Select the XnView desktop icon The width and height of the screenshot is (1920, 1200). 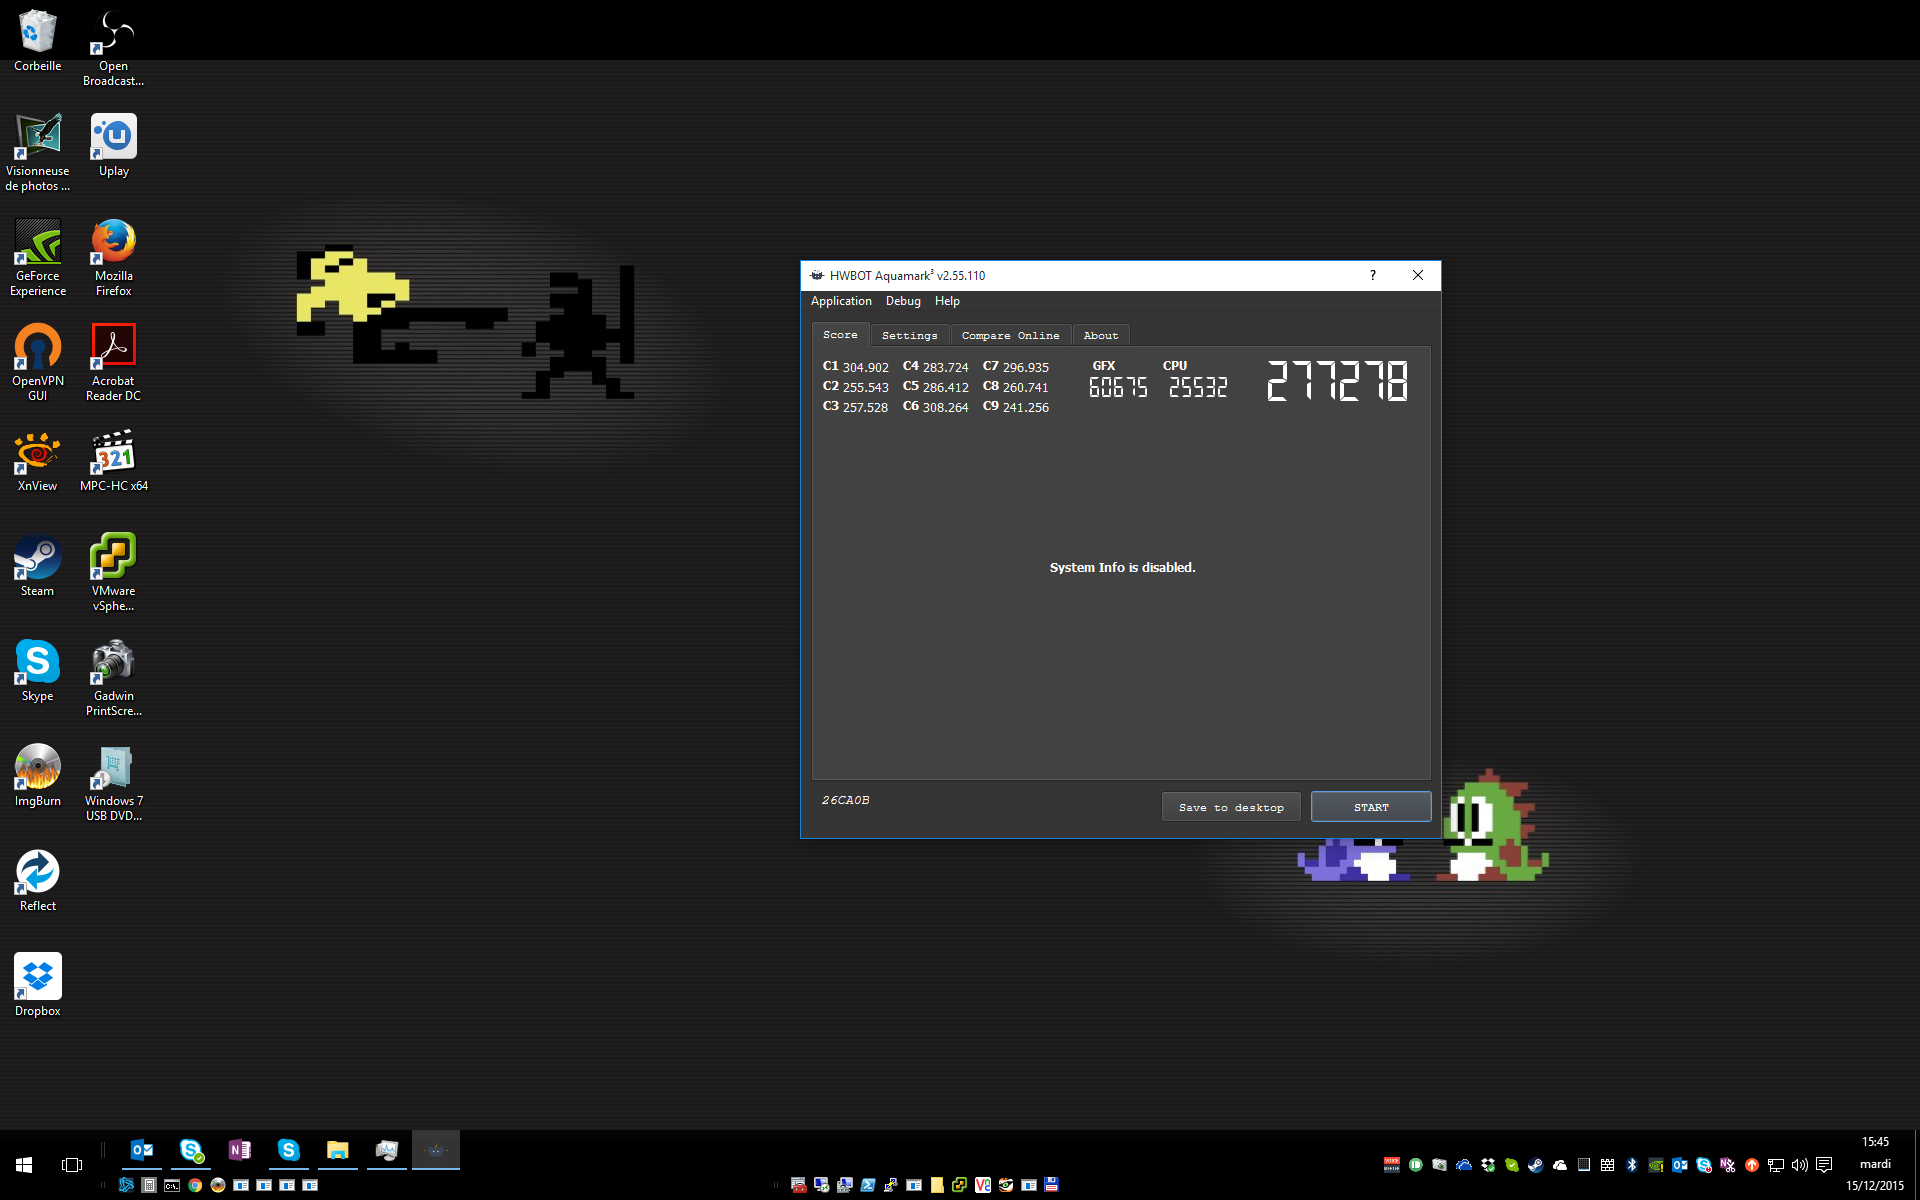click(x=38, y=461)
